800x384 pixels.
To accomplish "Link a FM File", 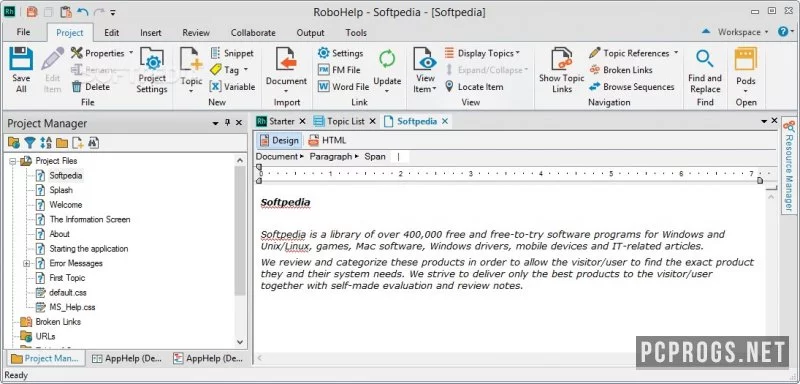I will (x=339, y=70).
